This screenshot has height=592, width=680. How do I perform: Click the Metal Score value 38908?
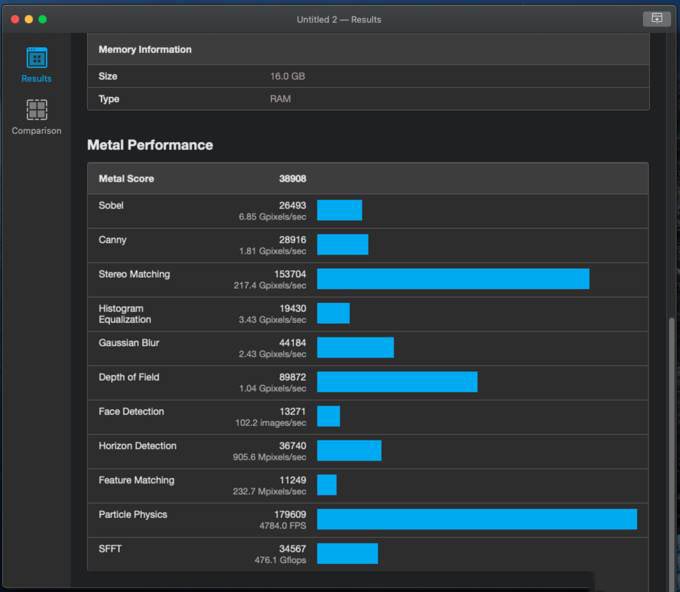coord(293,179)
